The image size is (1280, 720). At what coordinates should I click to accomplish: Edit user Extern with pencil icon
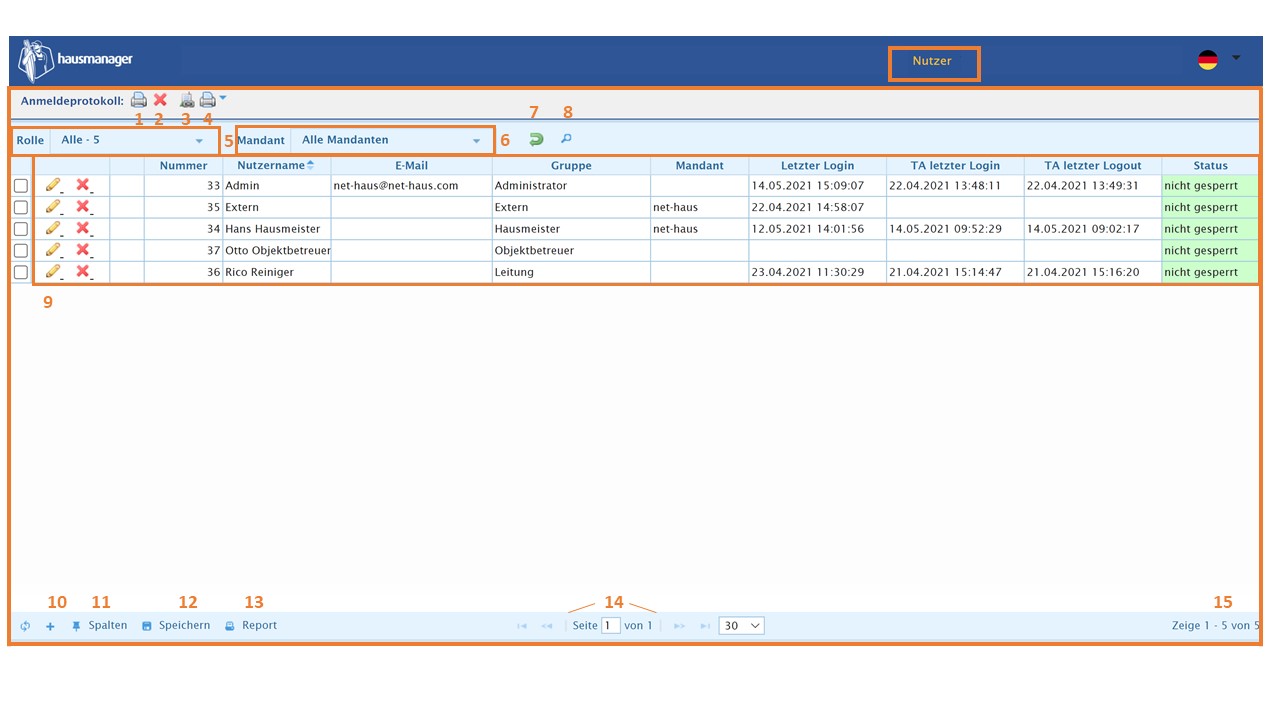53,207
